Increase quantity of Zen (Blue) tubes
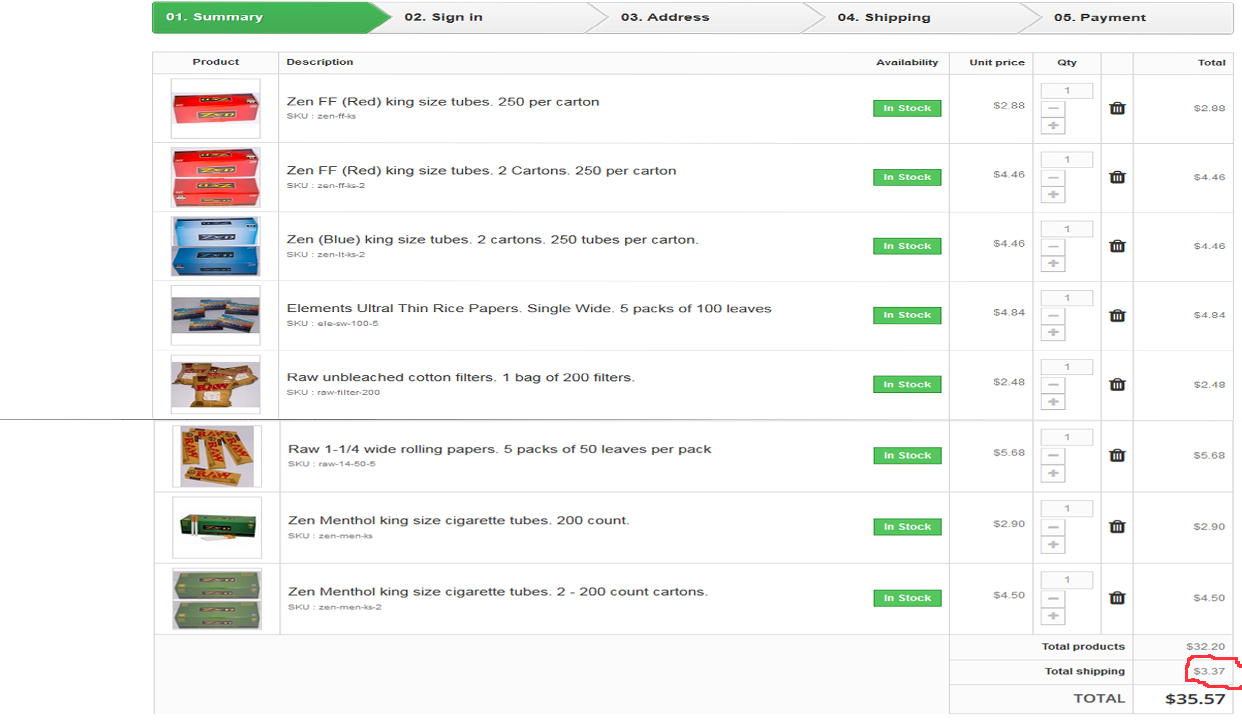Viewport: 1242px width, 722px height. (x=1053, y=264)
